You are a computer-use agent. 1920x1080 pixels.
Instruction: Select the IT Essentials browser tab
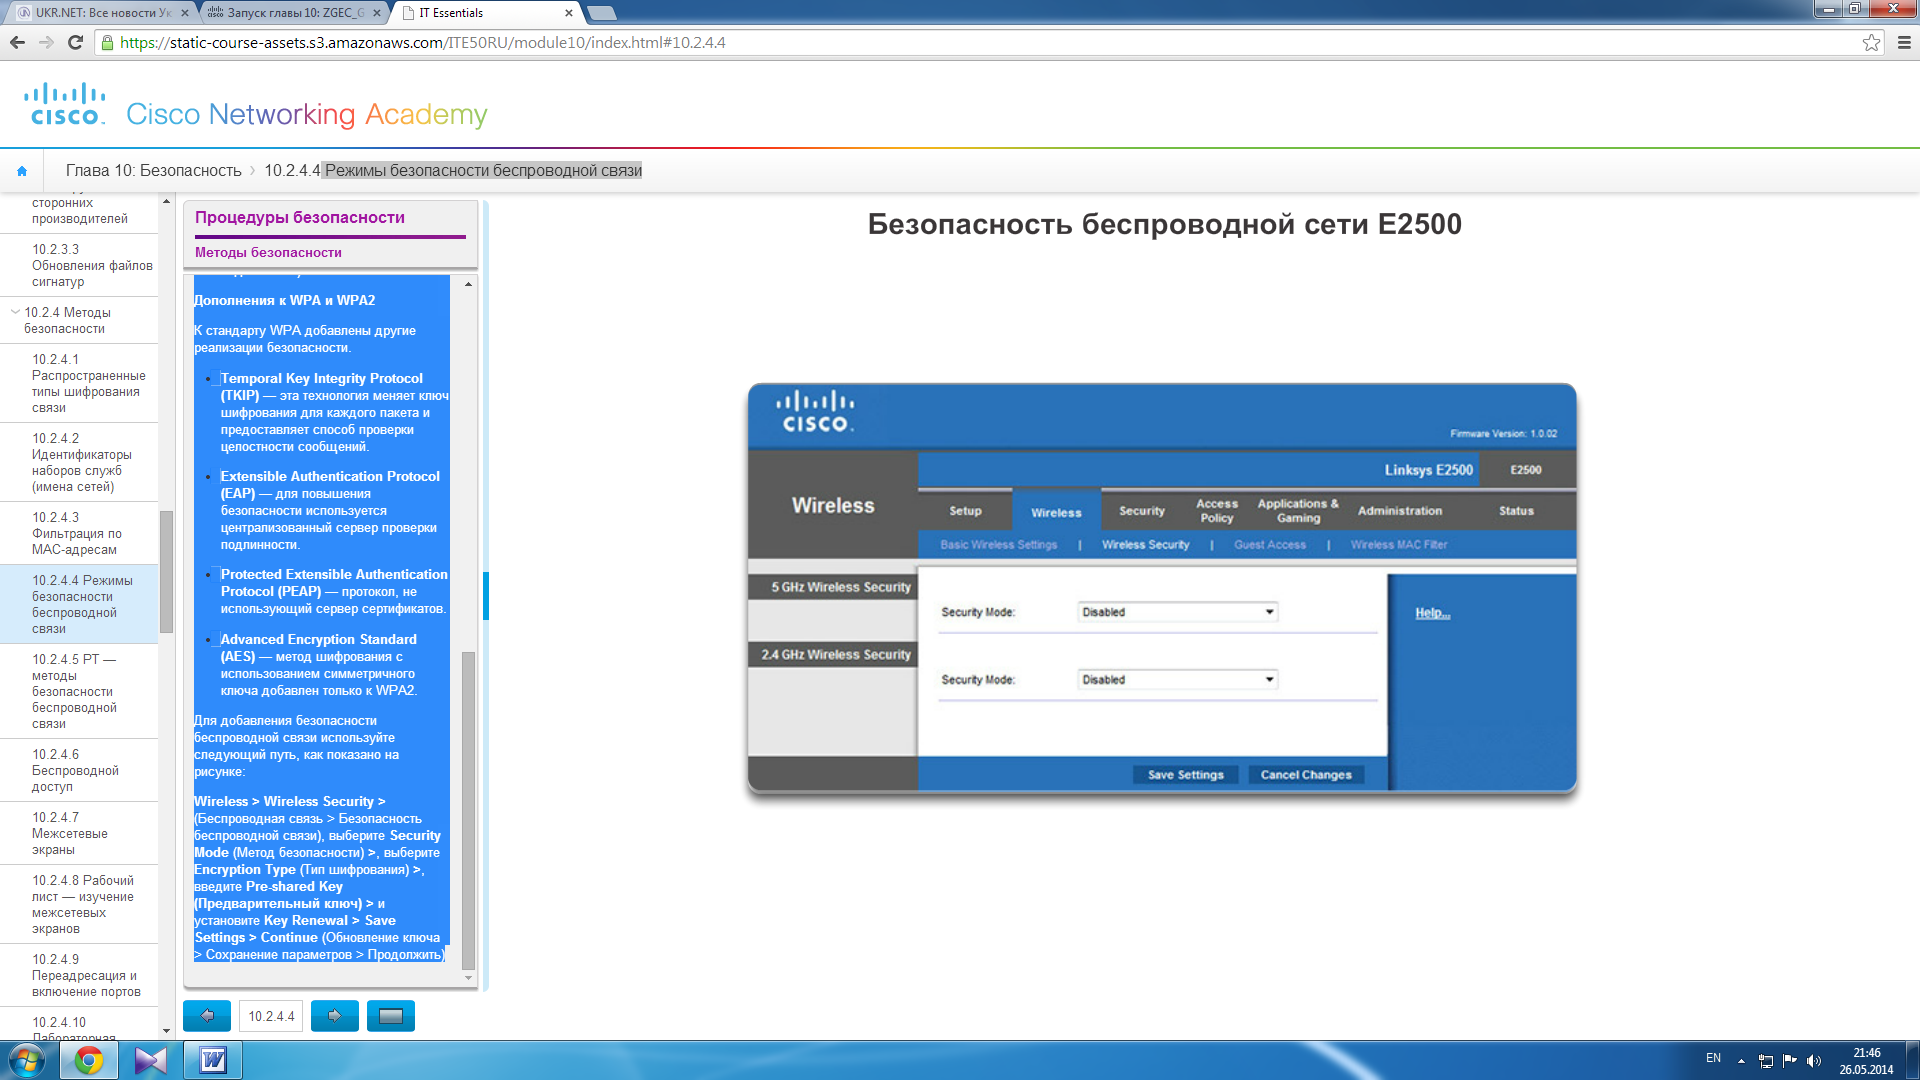(487, 13)
